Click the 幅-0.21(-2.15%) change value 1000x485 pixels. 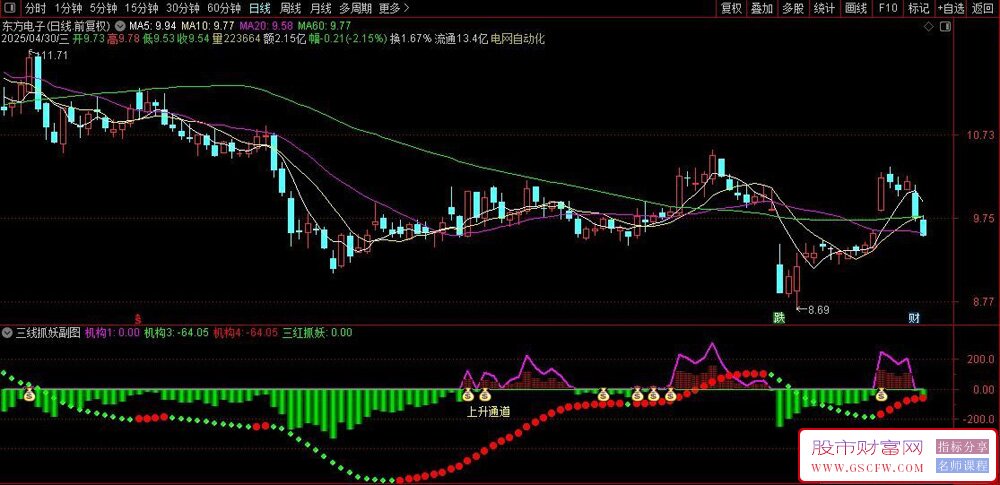349,39
